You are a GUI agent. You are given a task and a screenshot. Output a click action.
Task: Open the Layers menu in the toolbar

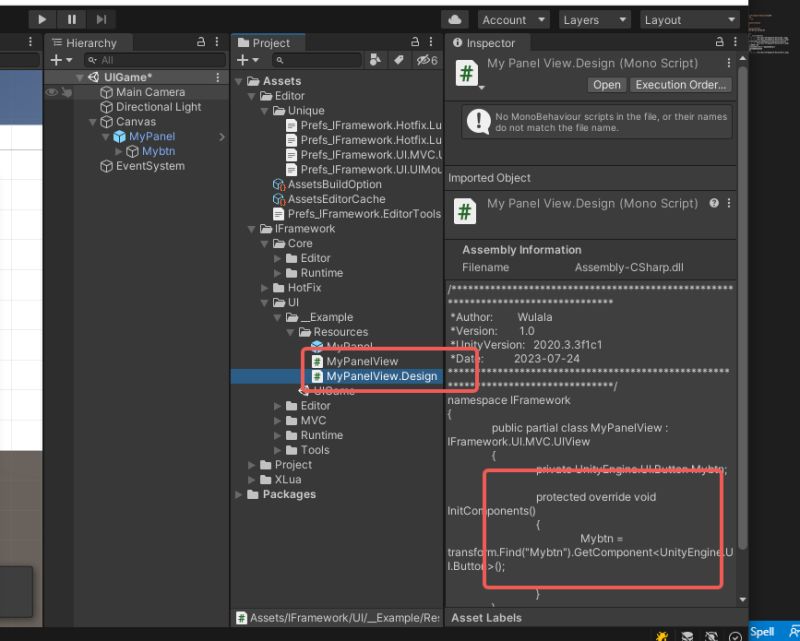coord(593,19)
